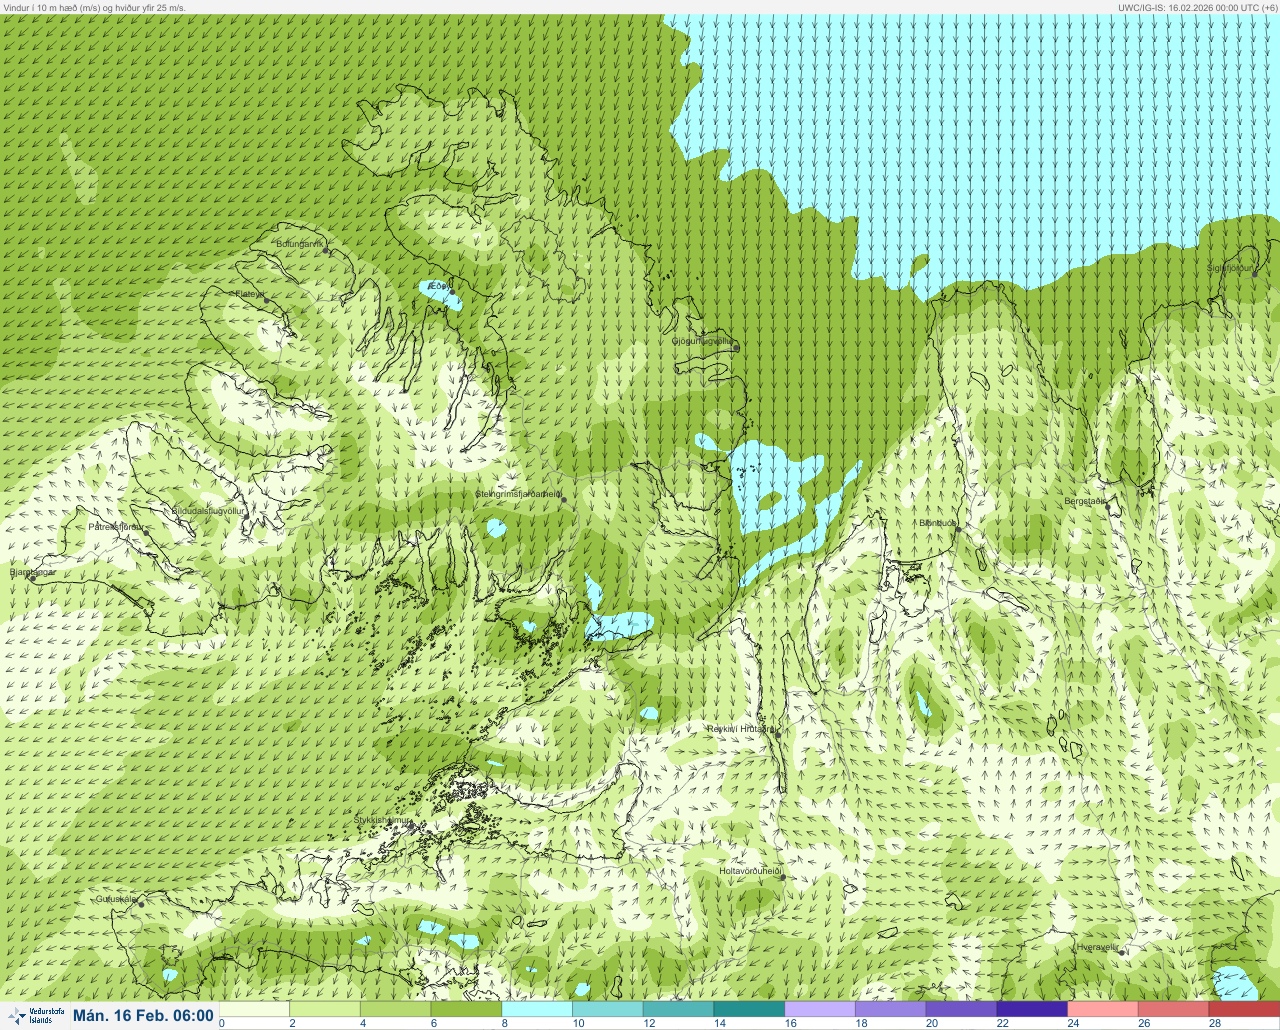Click the Æðey station marker
Viewport: 1280px width, 1030px height.
(451, 291)
